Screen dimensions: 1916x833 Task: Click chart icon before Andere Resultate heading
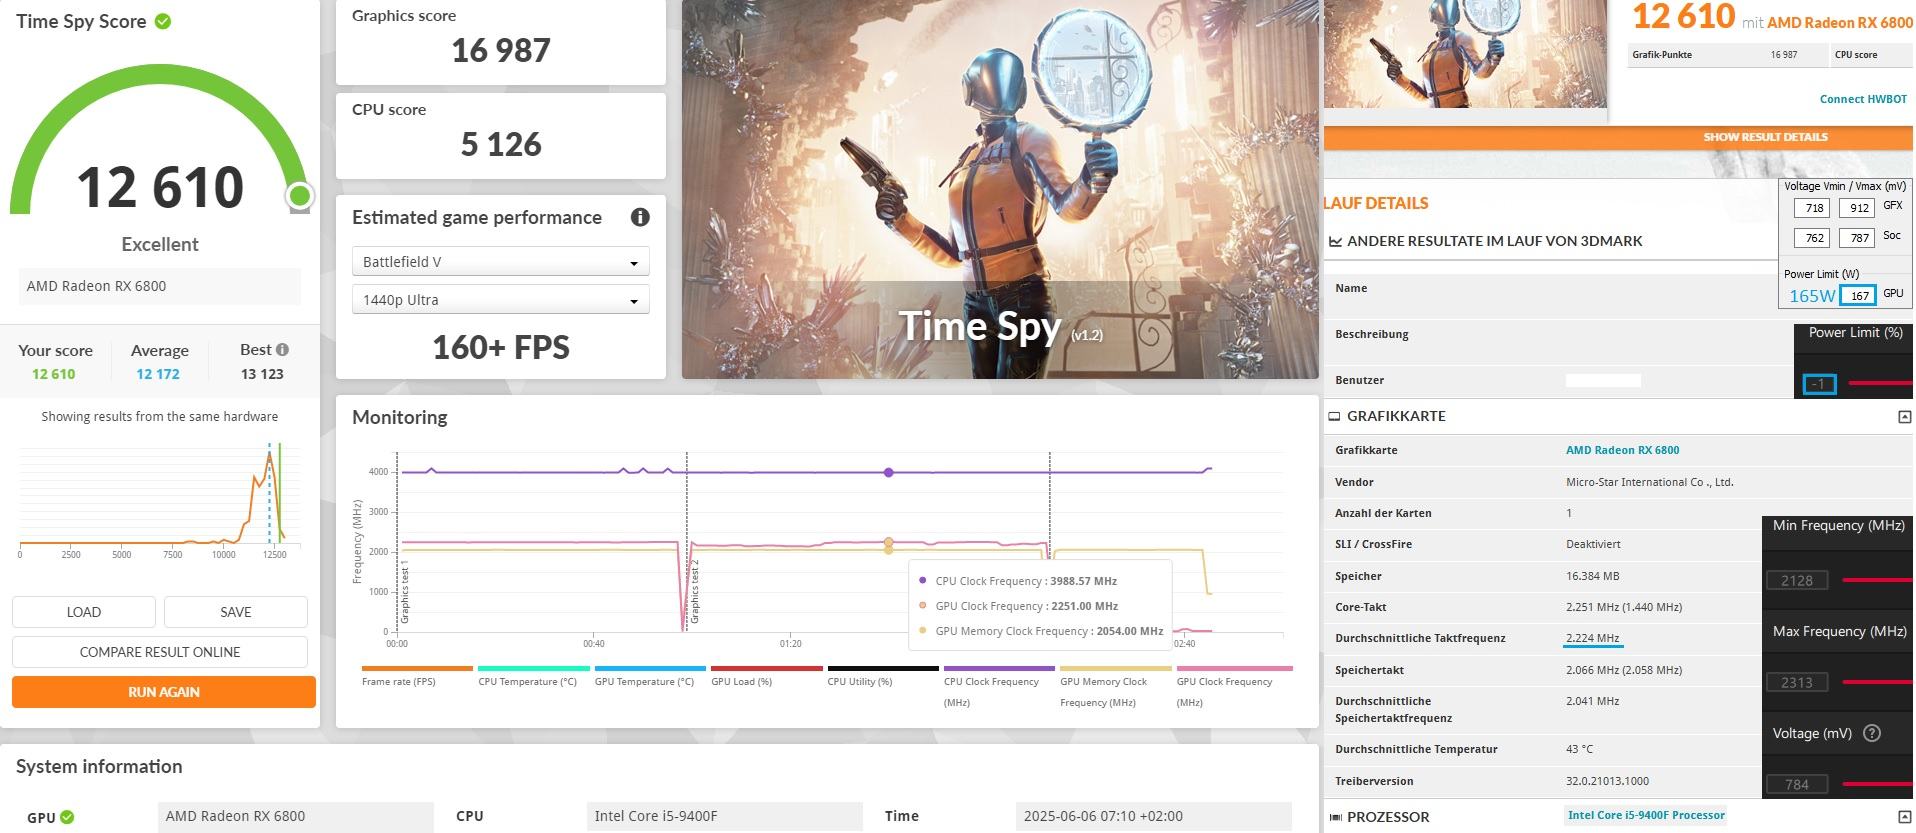pos(1335,241)
